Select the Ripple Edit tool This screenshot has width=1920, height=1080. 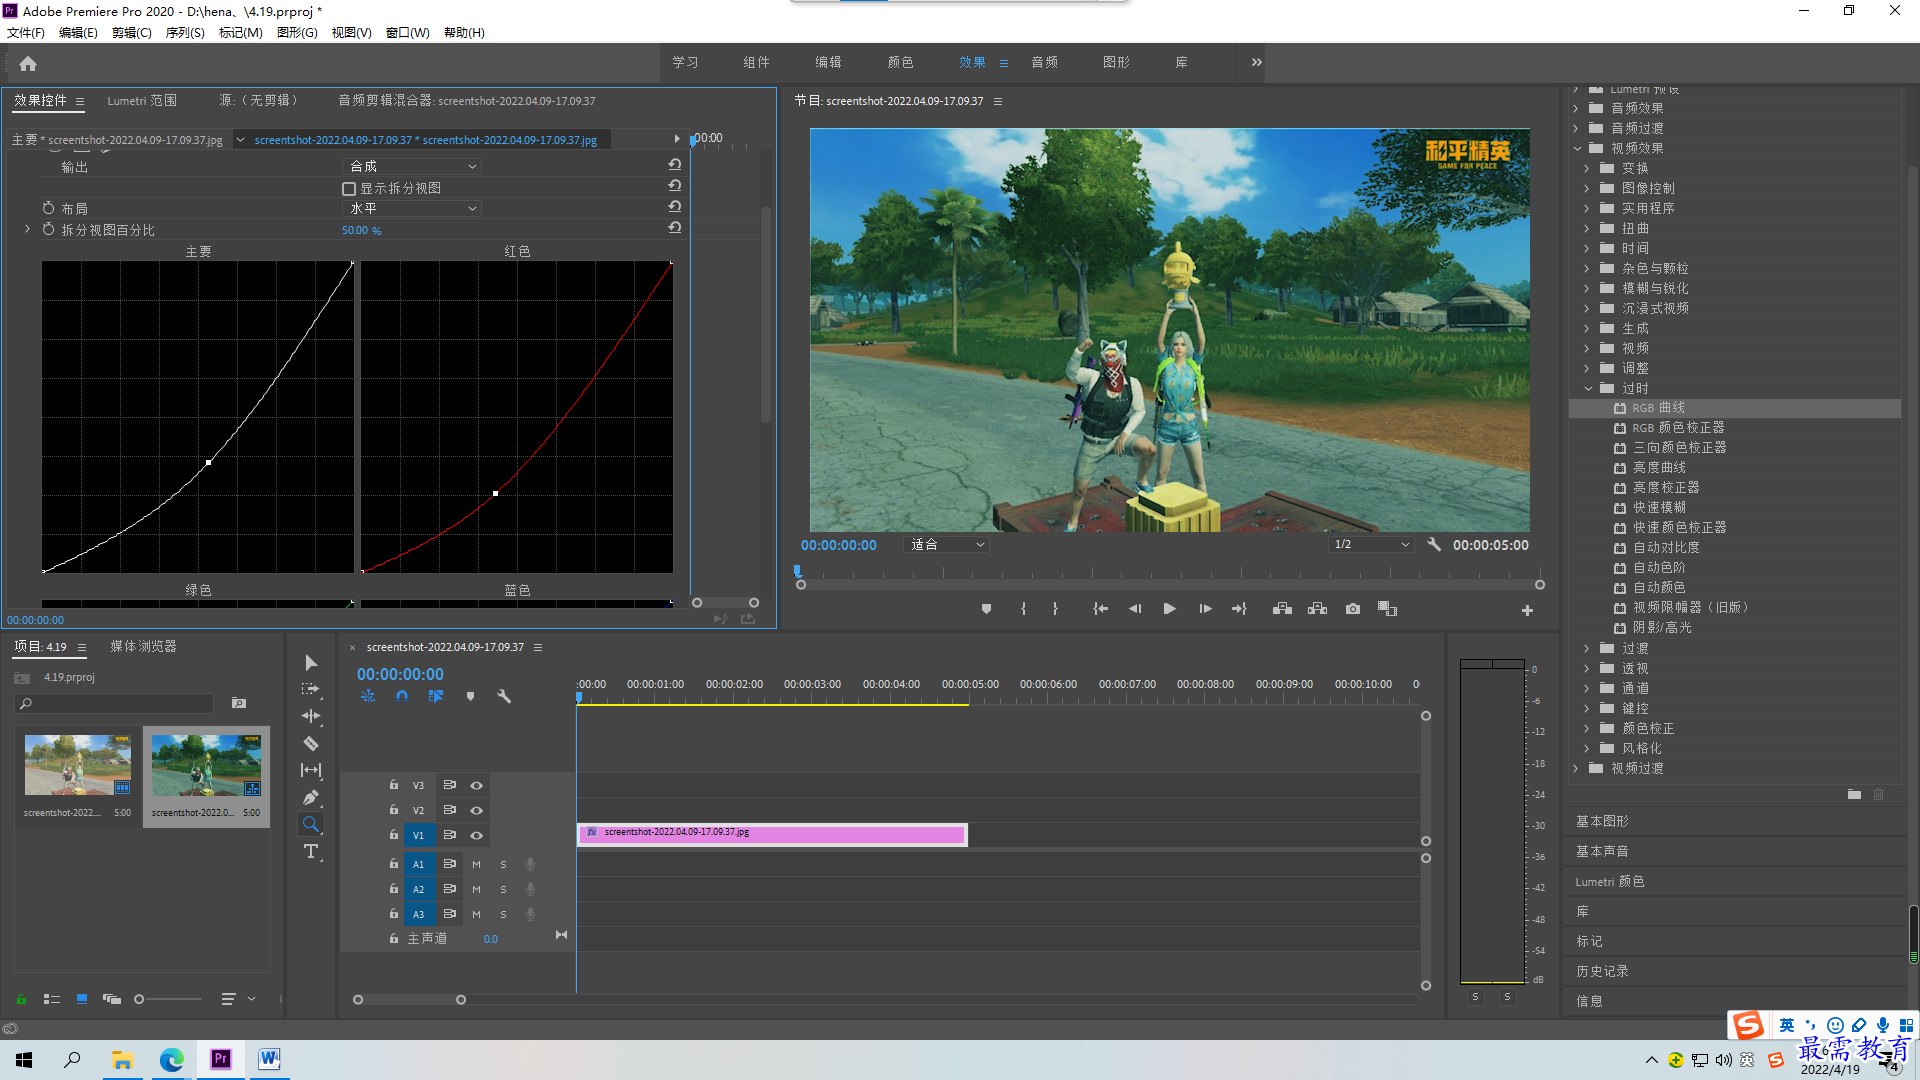[x=311, y=716]
